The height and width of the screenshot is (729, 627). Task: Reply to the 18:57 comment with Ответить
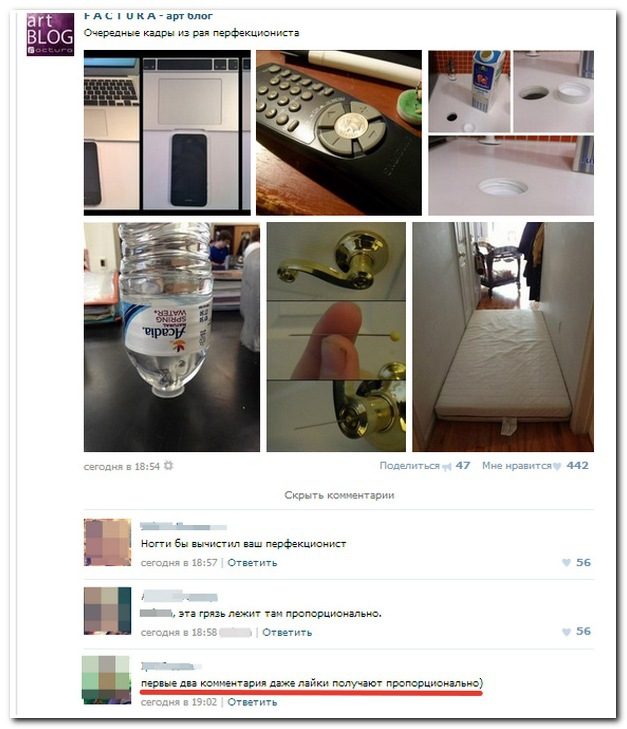pos(252,563)
